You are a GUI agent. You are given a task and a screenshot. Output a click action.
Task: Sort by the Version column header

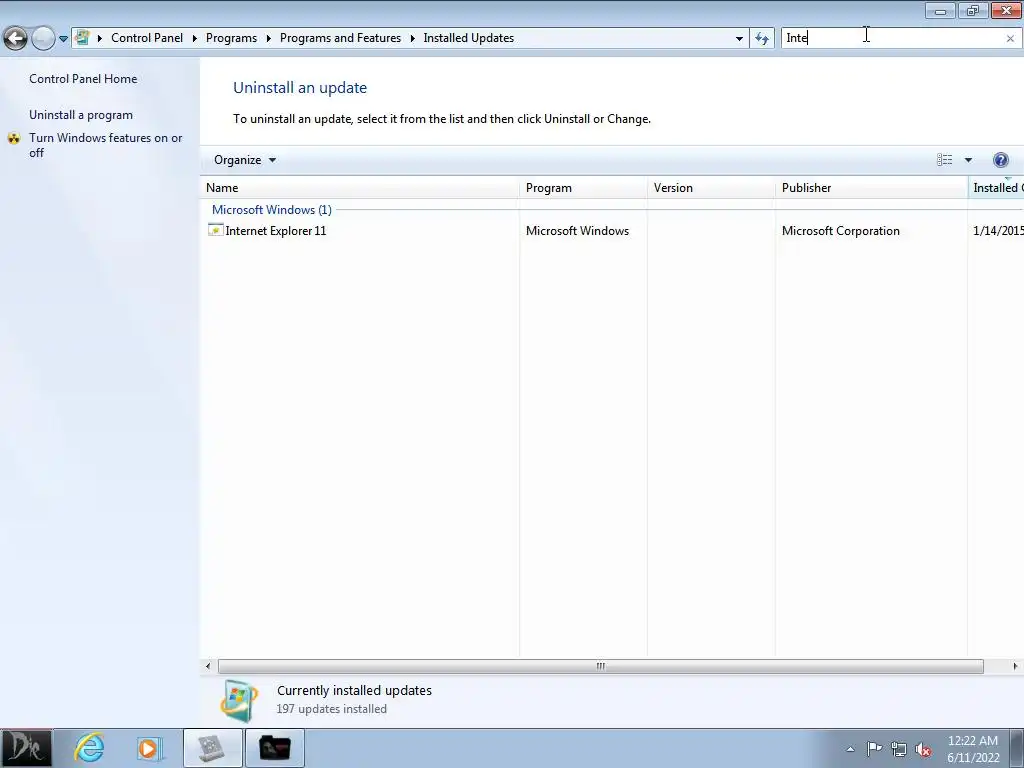pyautogui.click(x=711, y=188)
